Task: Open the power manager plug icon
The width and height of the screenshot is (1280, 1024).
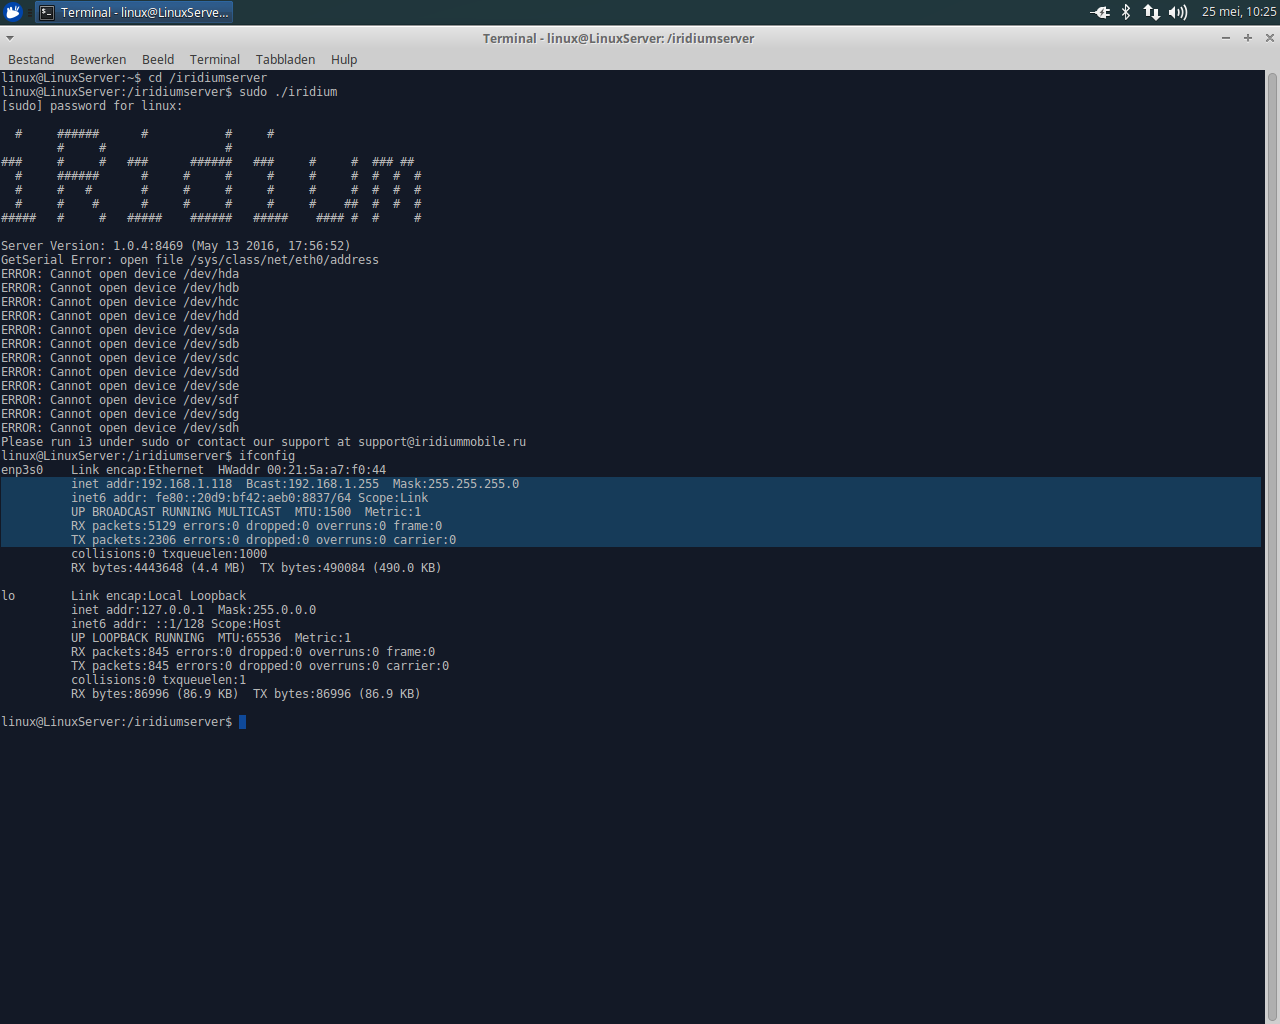Action: [x=1100, y=12]
